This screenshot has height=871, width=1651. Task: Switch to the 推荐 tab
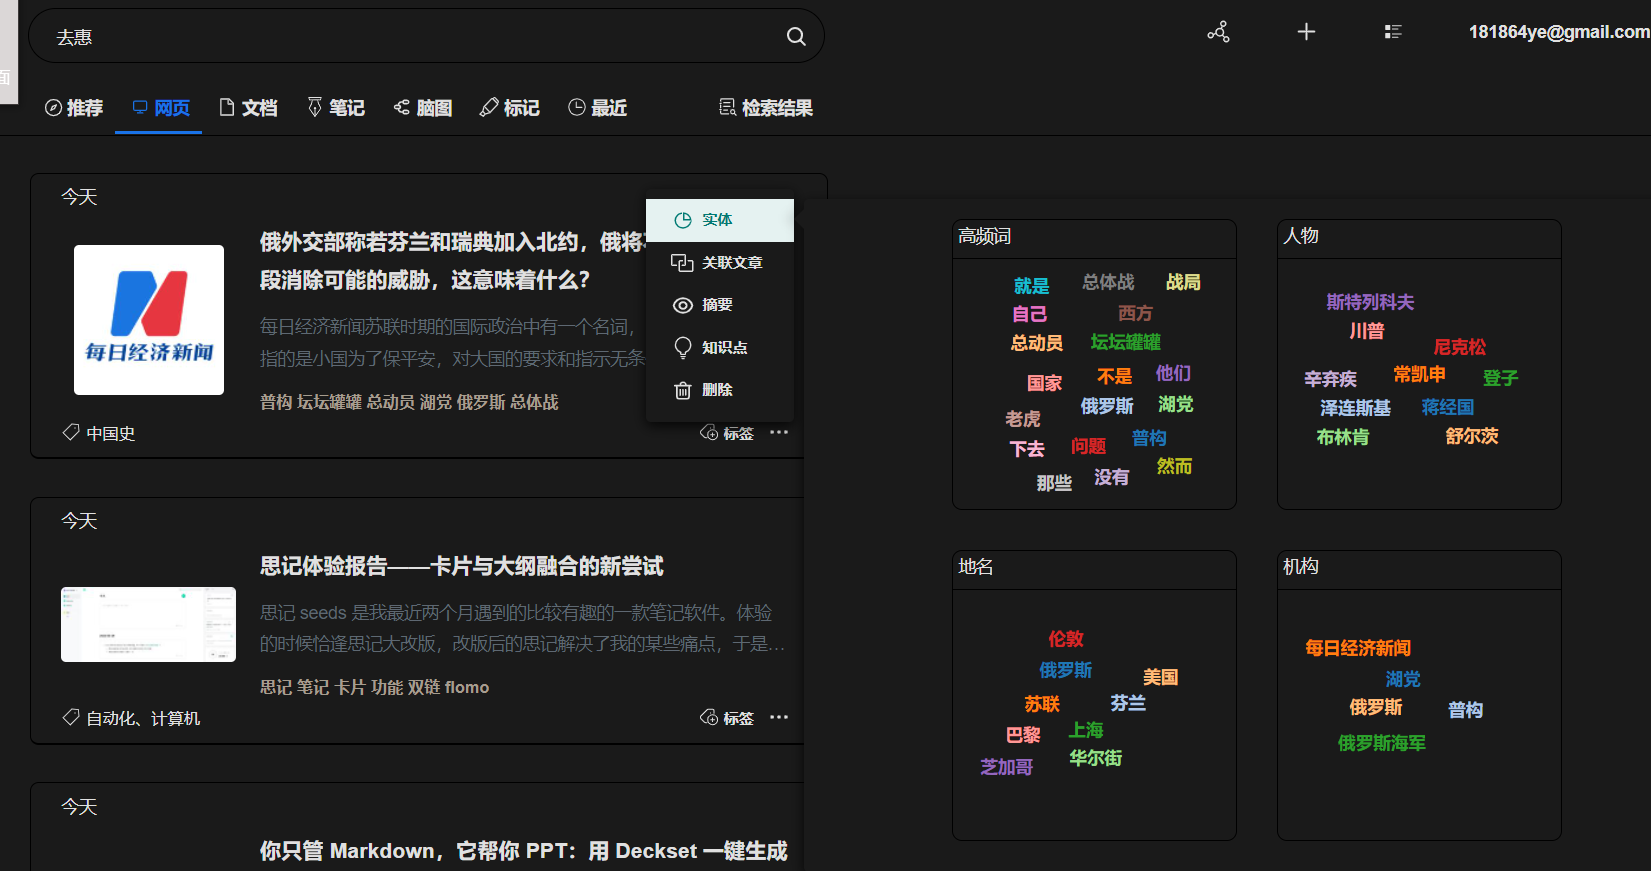point(74,108)
